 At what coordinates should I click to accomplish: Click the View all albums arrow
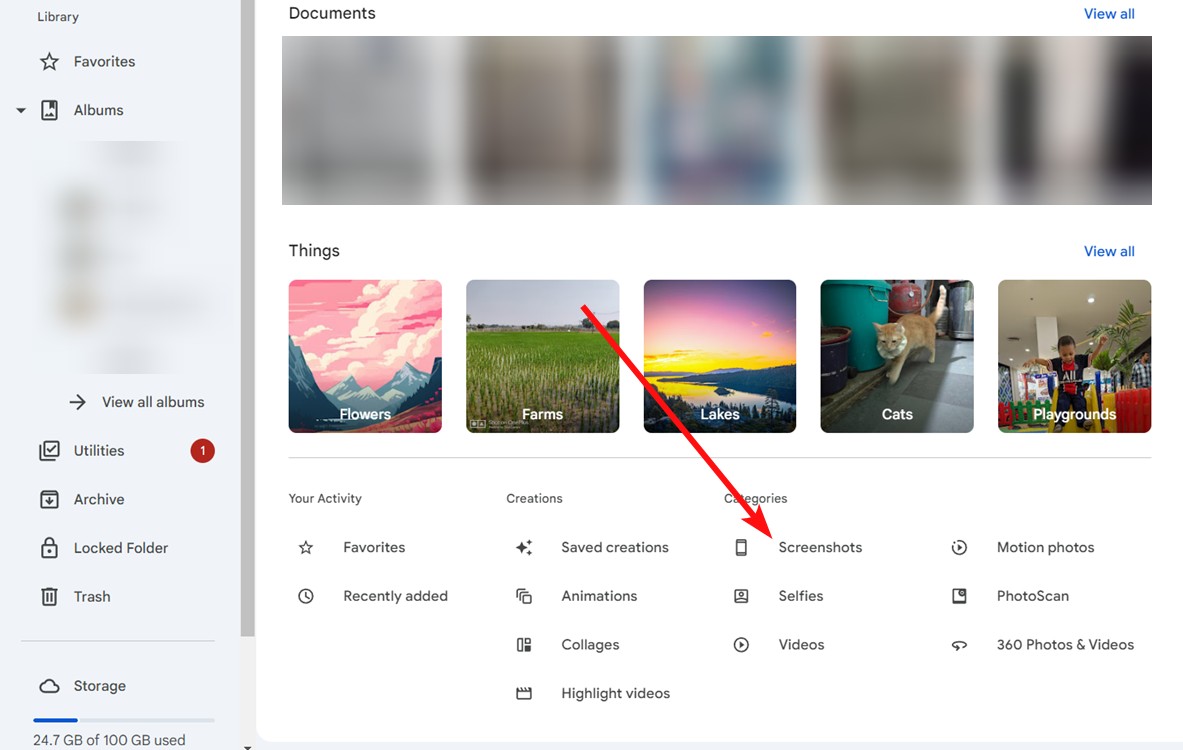click(78, 401)
